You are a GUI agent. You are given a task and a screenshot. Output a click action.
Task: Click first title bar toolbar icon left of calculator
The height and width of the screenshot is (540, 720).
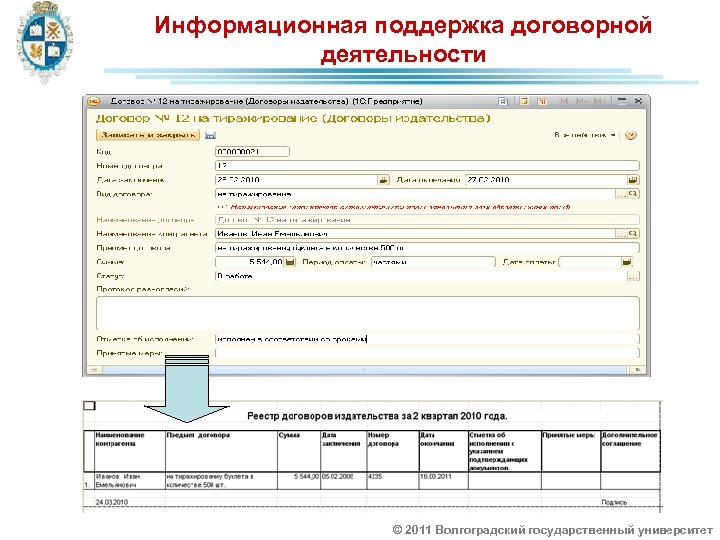(503, 101)
